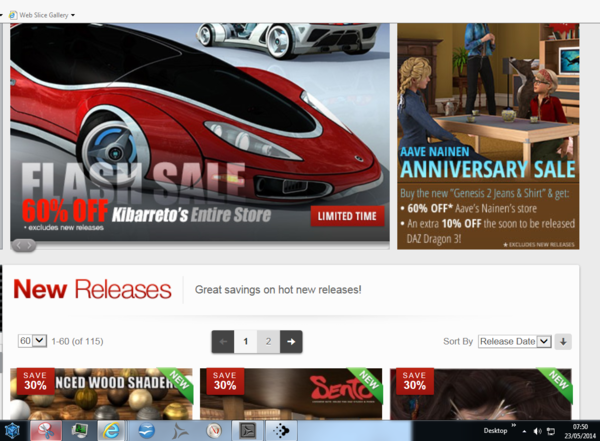
Task: Open Internet Explorer from the taskbar
Action: [x=111, y=431]
